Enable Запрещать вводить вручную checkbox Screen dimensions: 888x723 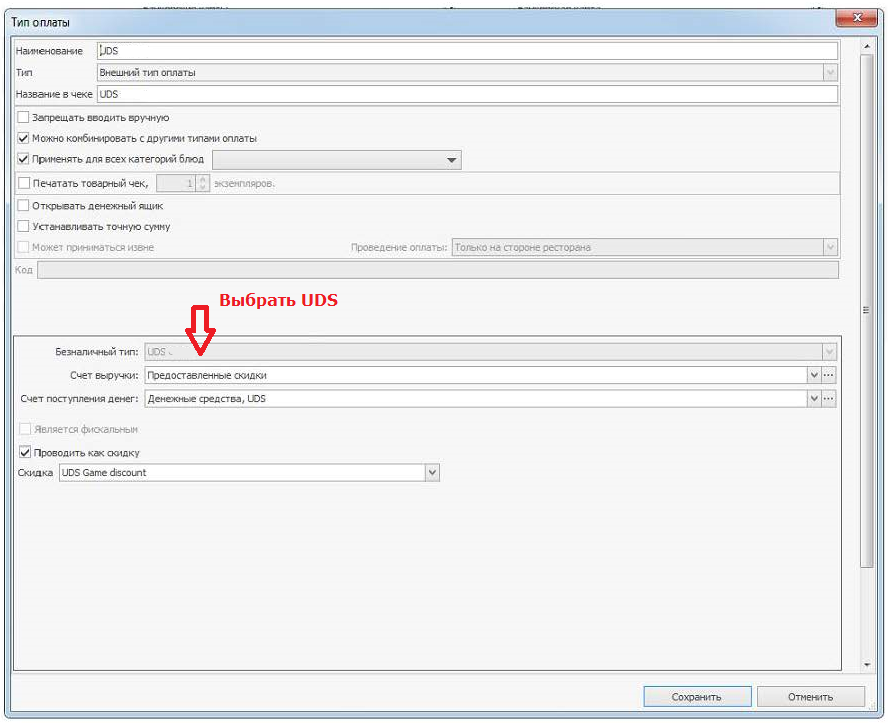tap(24, 117)
